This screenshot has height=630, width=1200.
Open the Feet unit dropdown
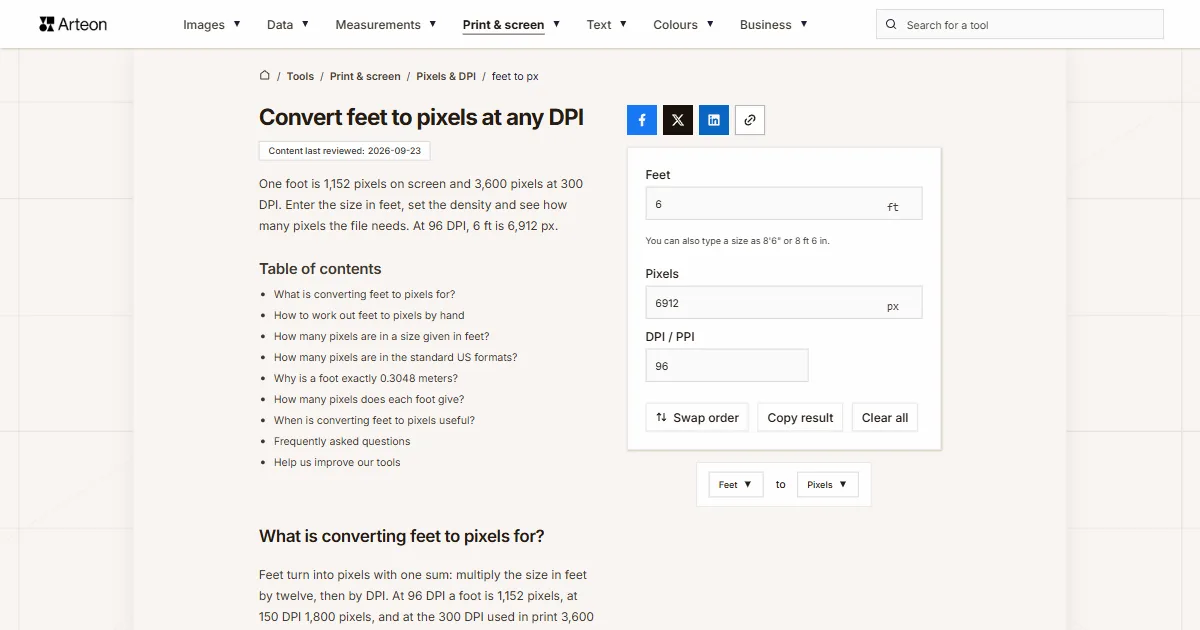[x=736, y=485]
